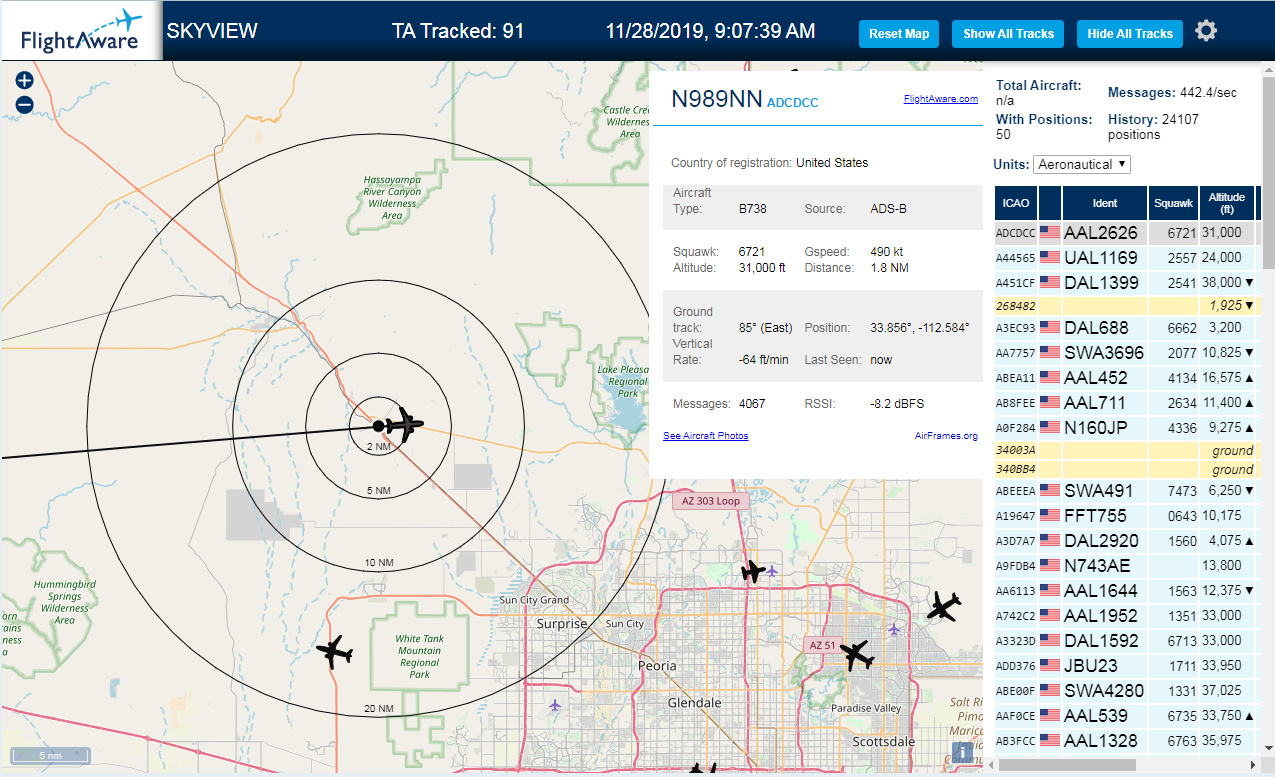Select the DAL2920 row ident

tap(1102, 541)
